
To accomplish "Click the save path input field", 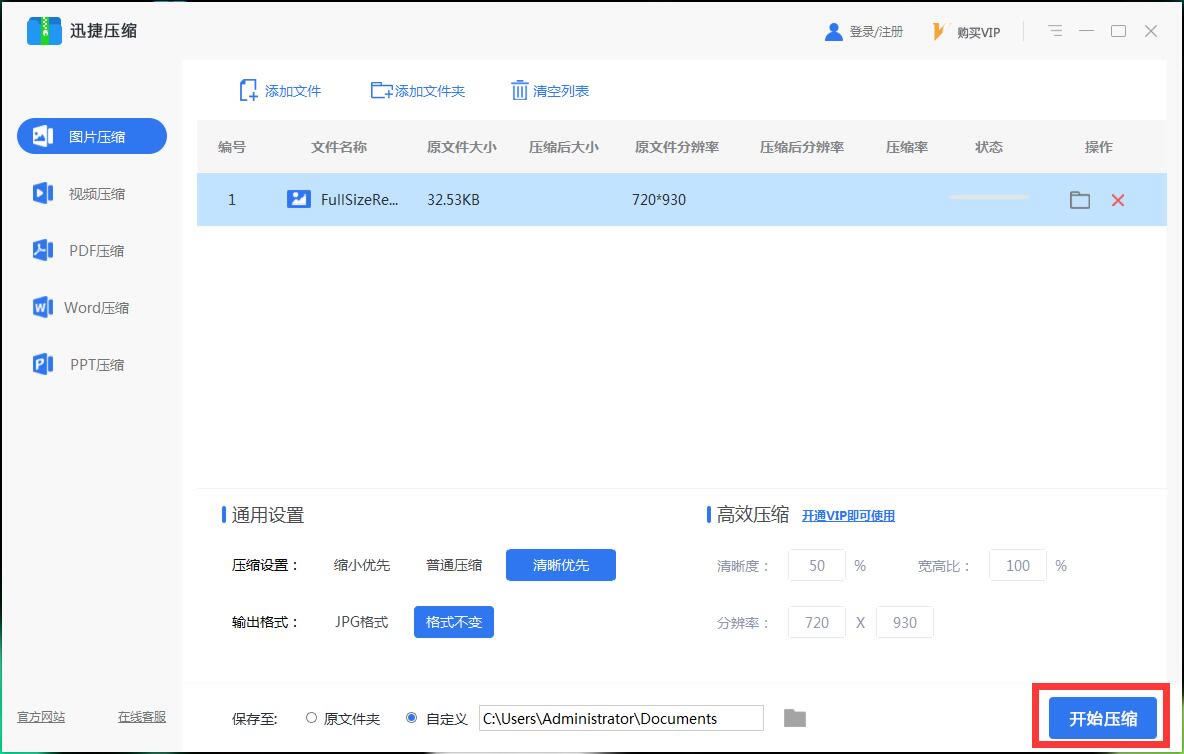I will (620, 718).
